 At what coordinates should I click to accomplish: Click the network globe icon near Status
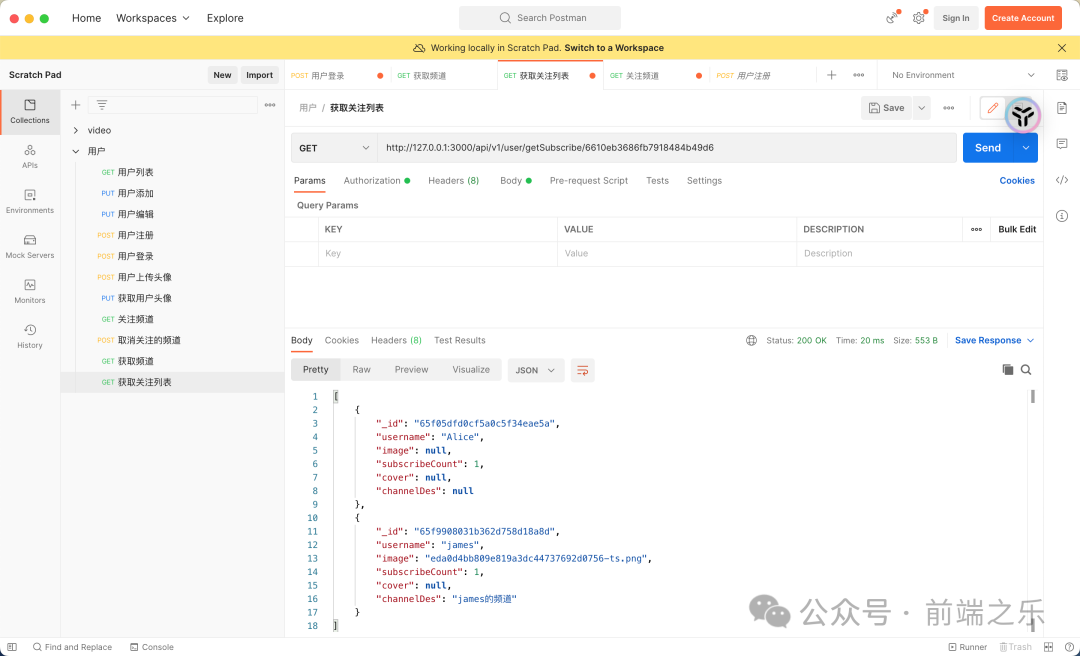pyautogui.click(x=751, y=340)
